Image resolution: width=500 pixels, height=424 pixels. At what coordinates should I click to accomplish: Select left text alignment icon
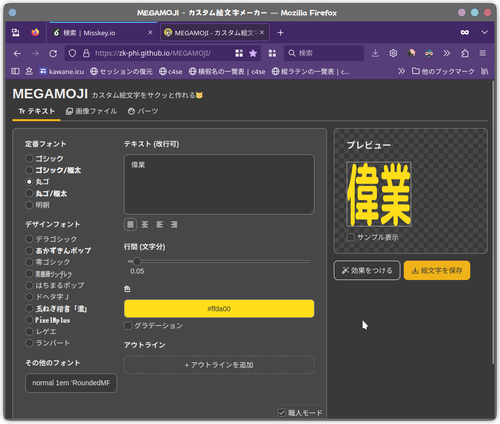[x=160, y=225]
